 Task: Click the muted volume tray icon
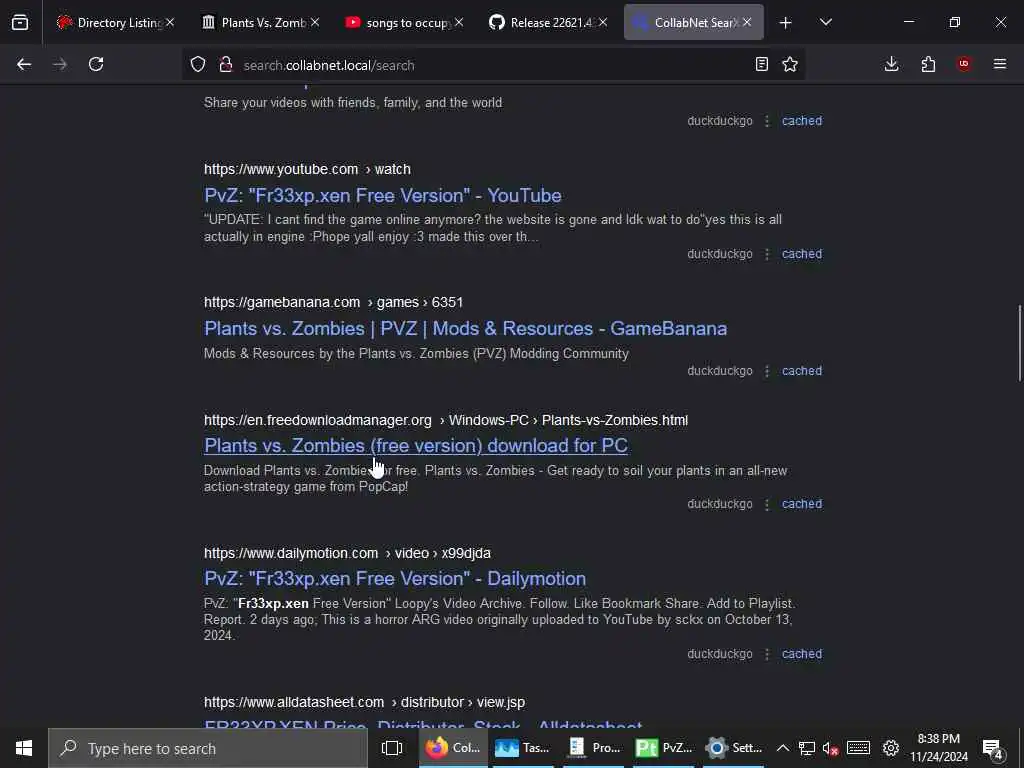[x=830, y=748]
